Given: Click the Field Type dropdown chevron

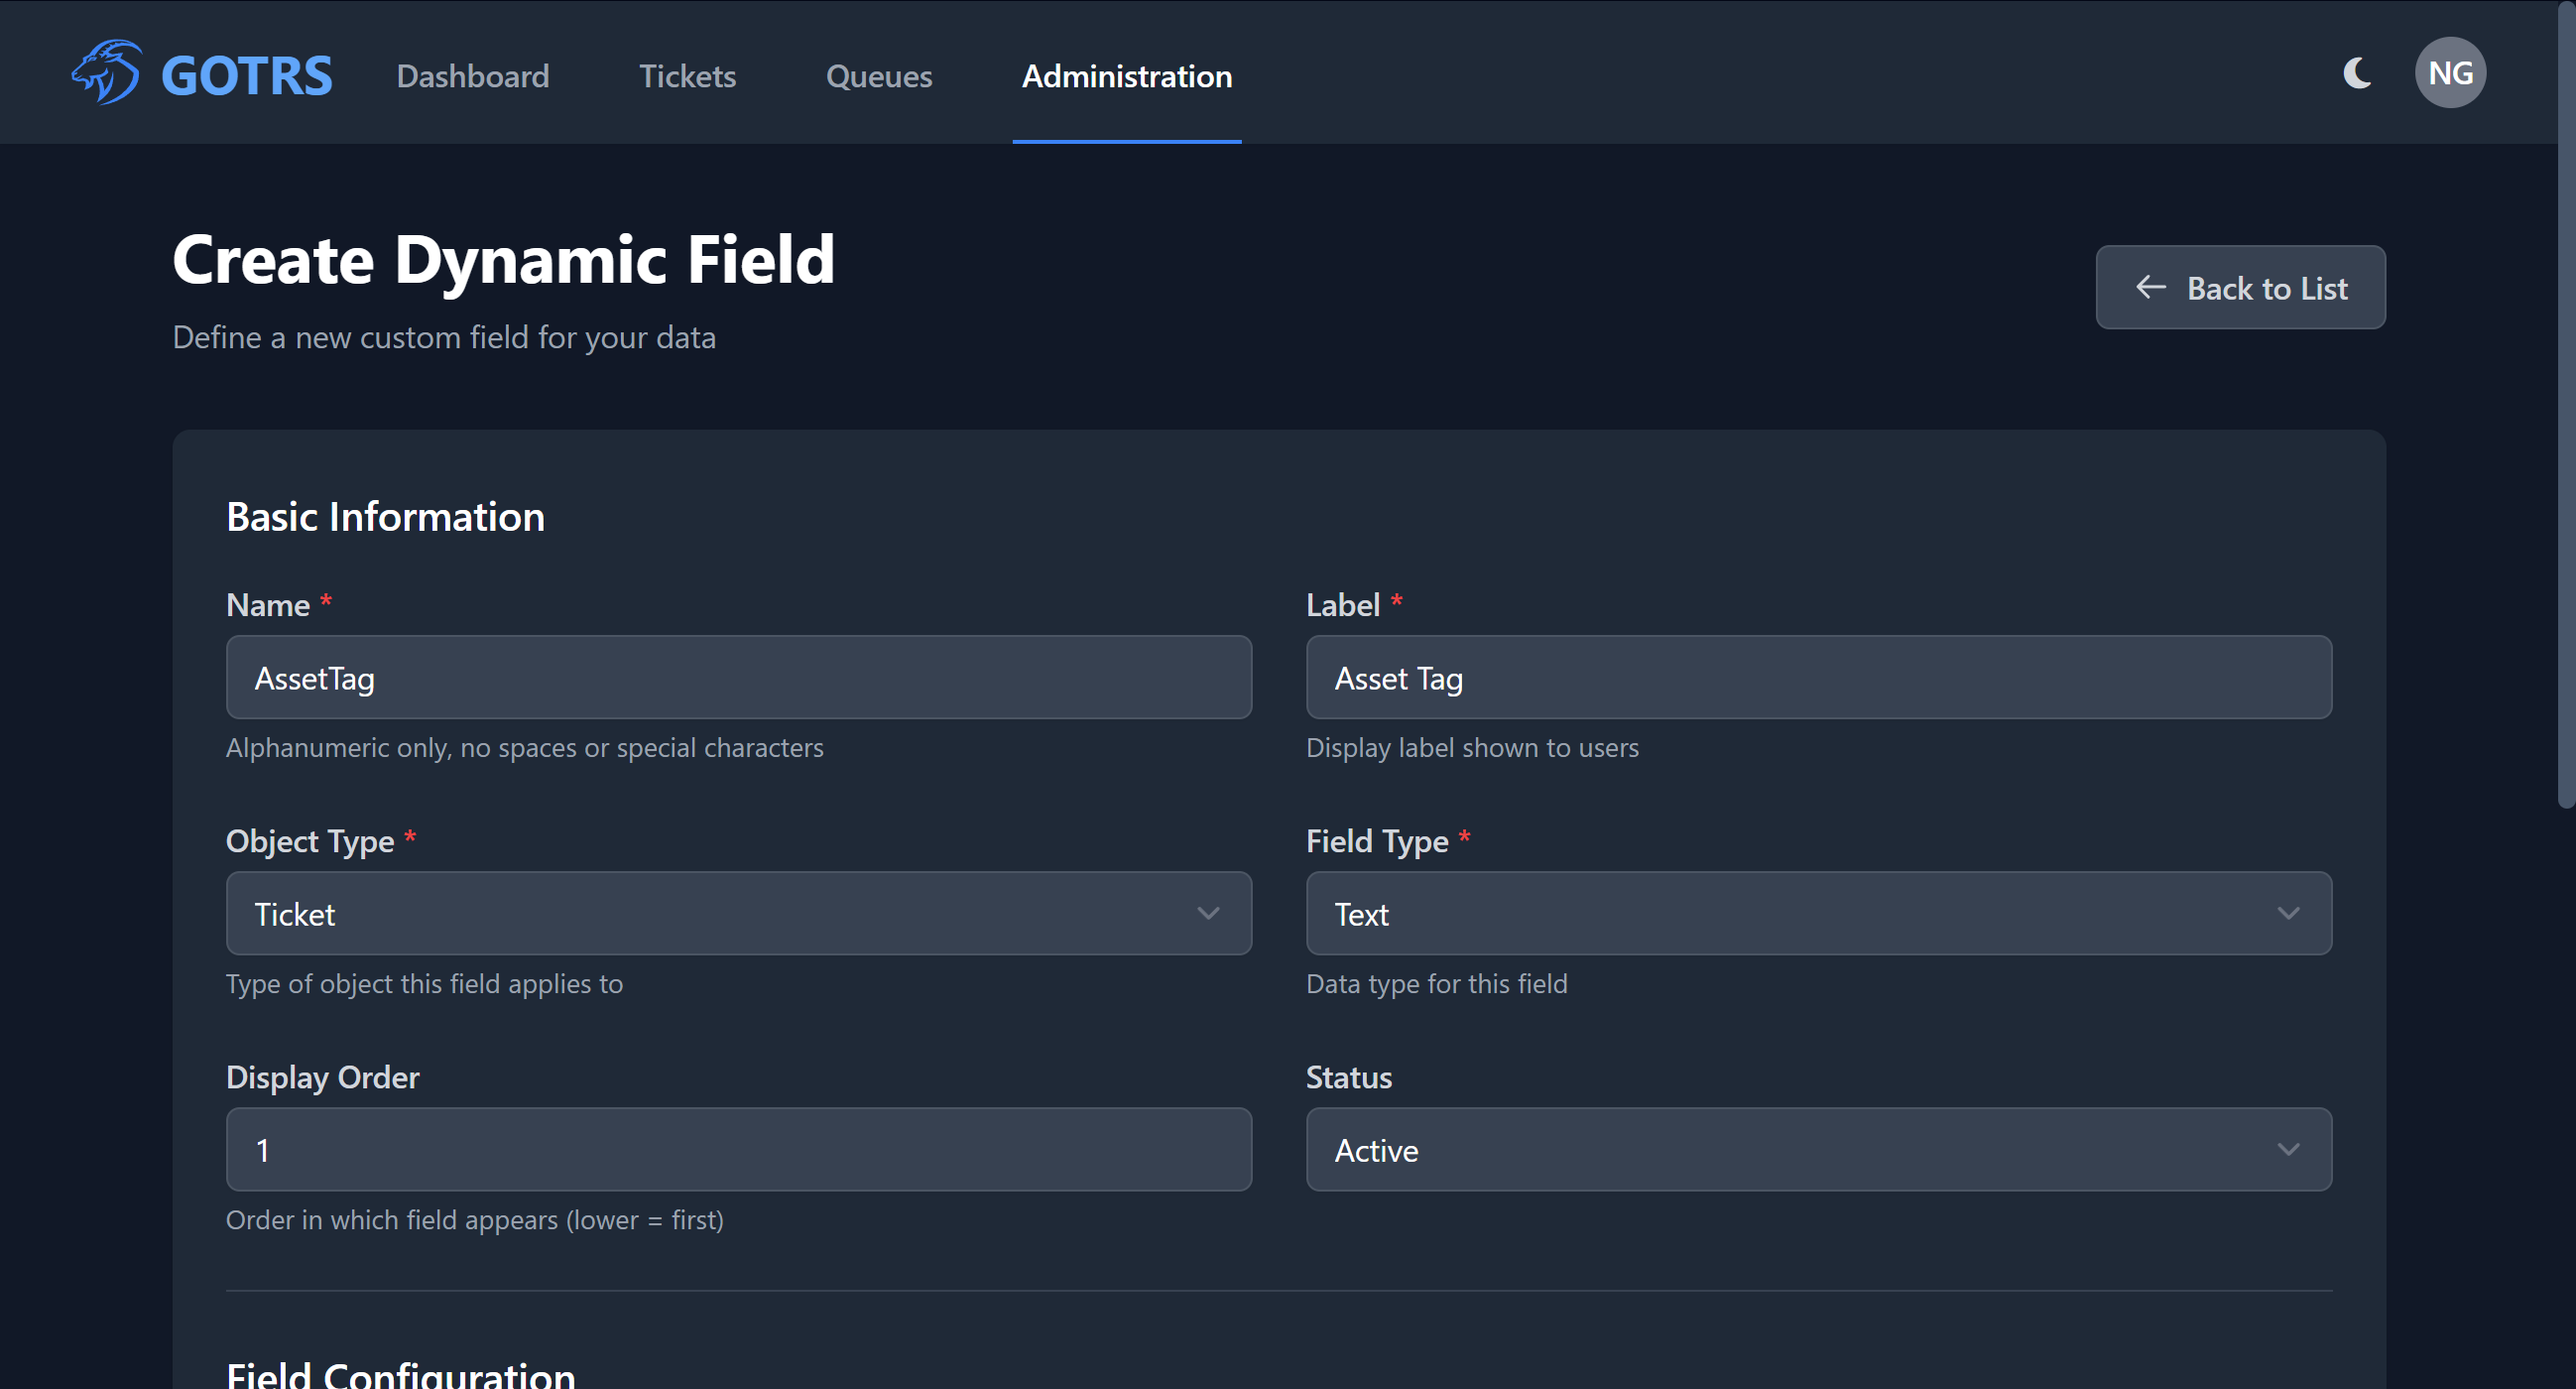Looking at the screenshot, I should pos(2290,913).
